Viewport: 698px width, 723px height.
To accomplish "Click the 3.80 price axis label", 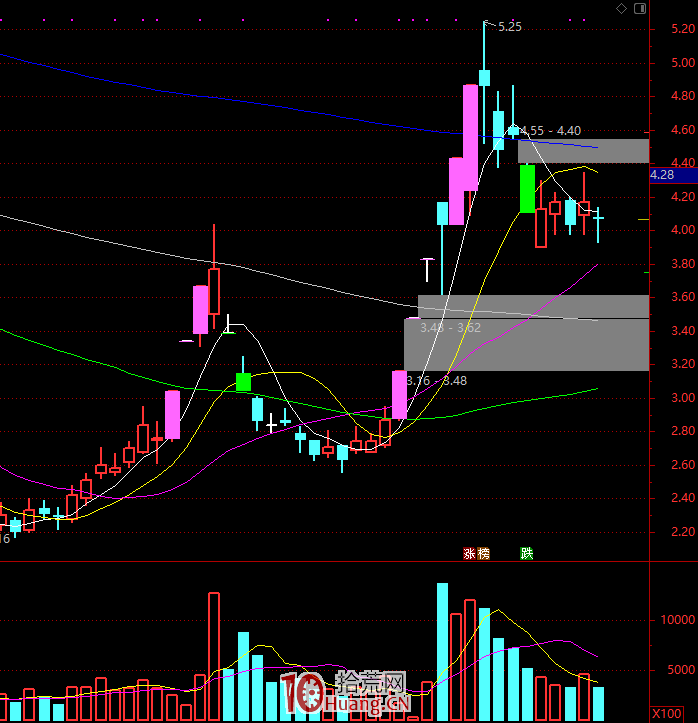I will tap(683, 264).
